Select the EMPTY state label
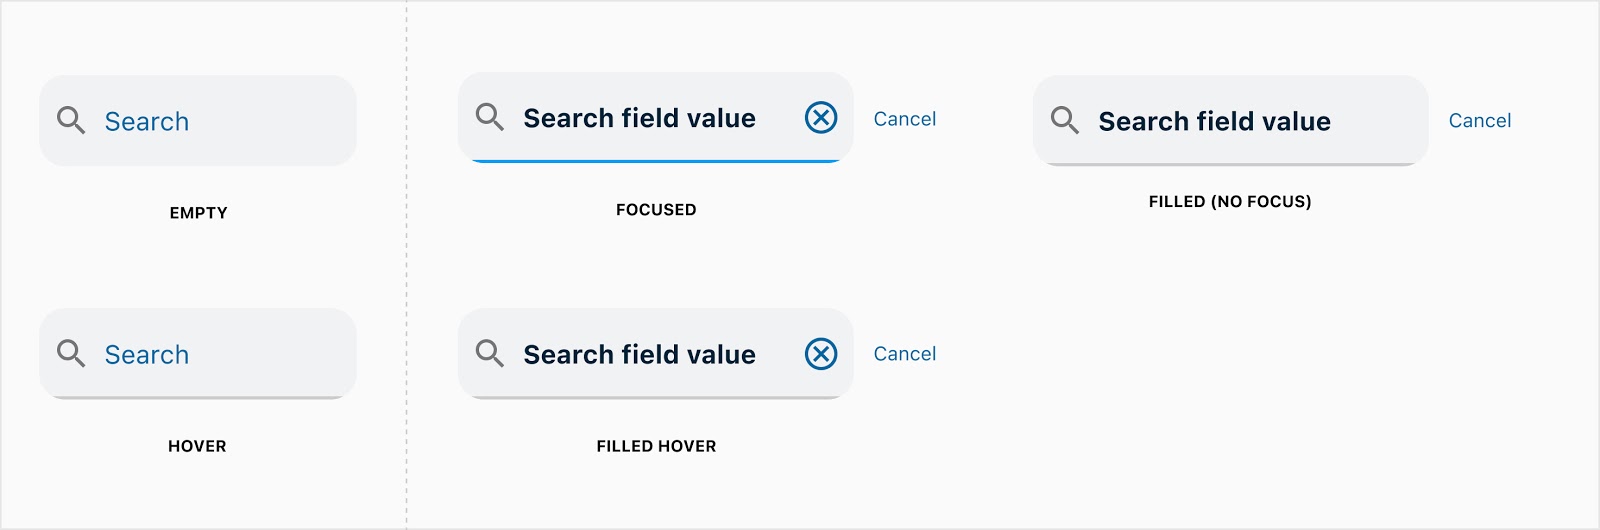Viewport: 1600px width, 530px height. pyautogui.click(x=199, y=213)
